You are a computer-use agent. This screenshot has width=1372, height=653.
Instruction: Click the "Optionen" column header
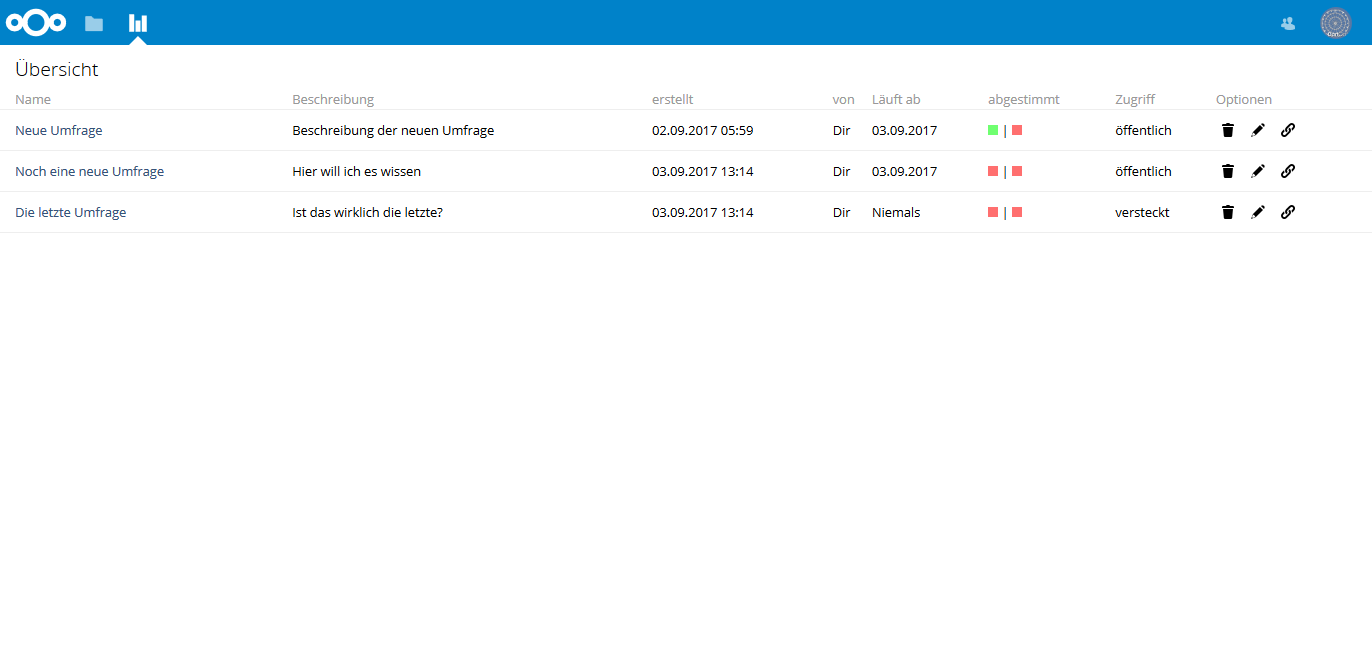coord(1244,99)
